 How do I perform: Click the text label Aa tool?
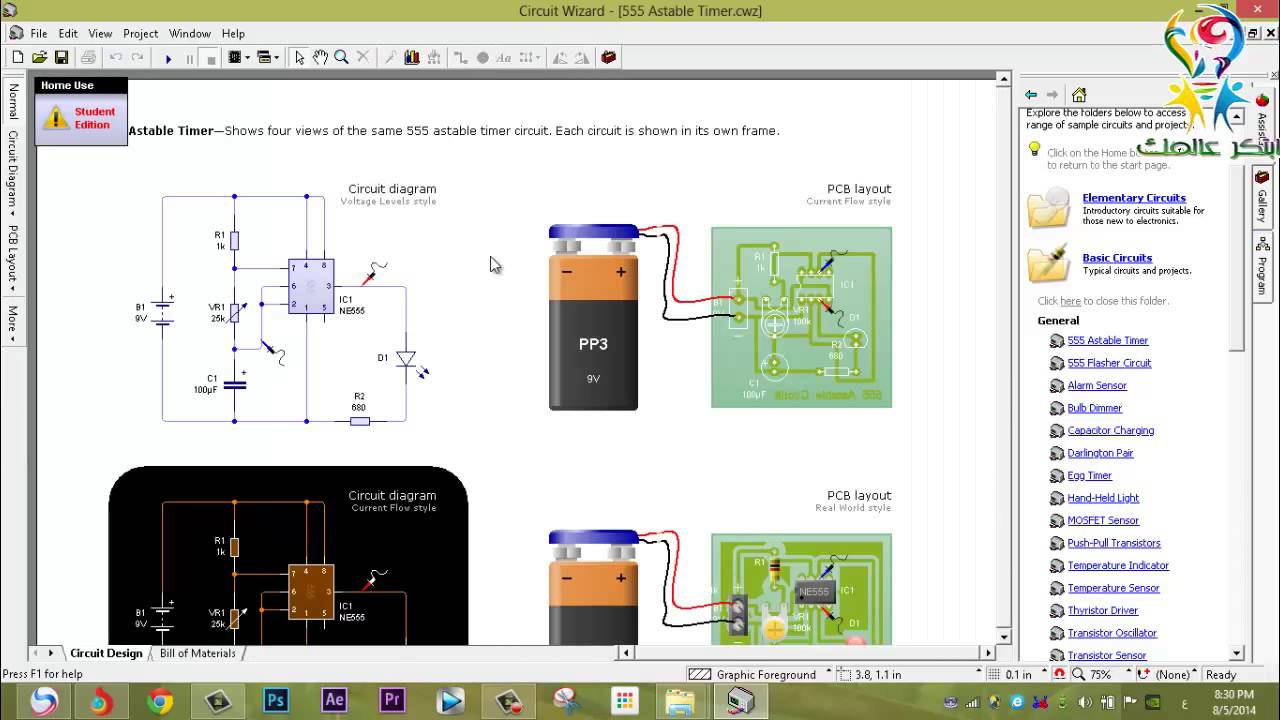click(504, 58)
